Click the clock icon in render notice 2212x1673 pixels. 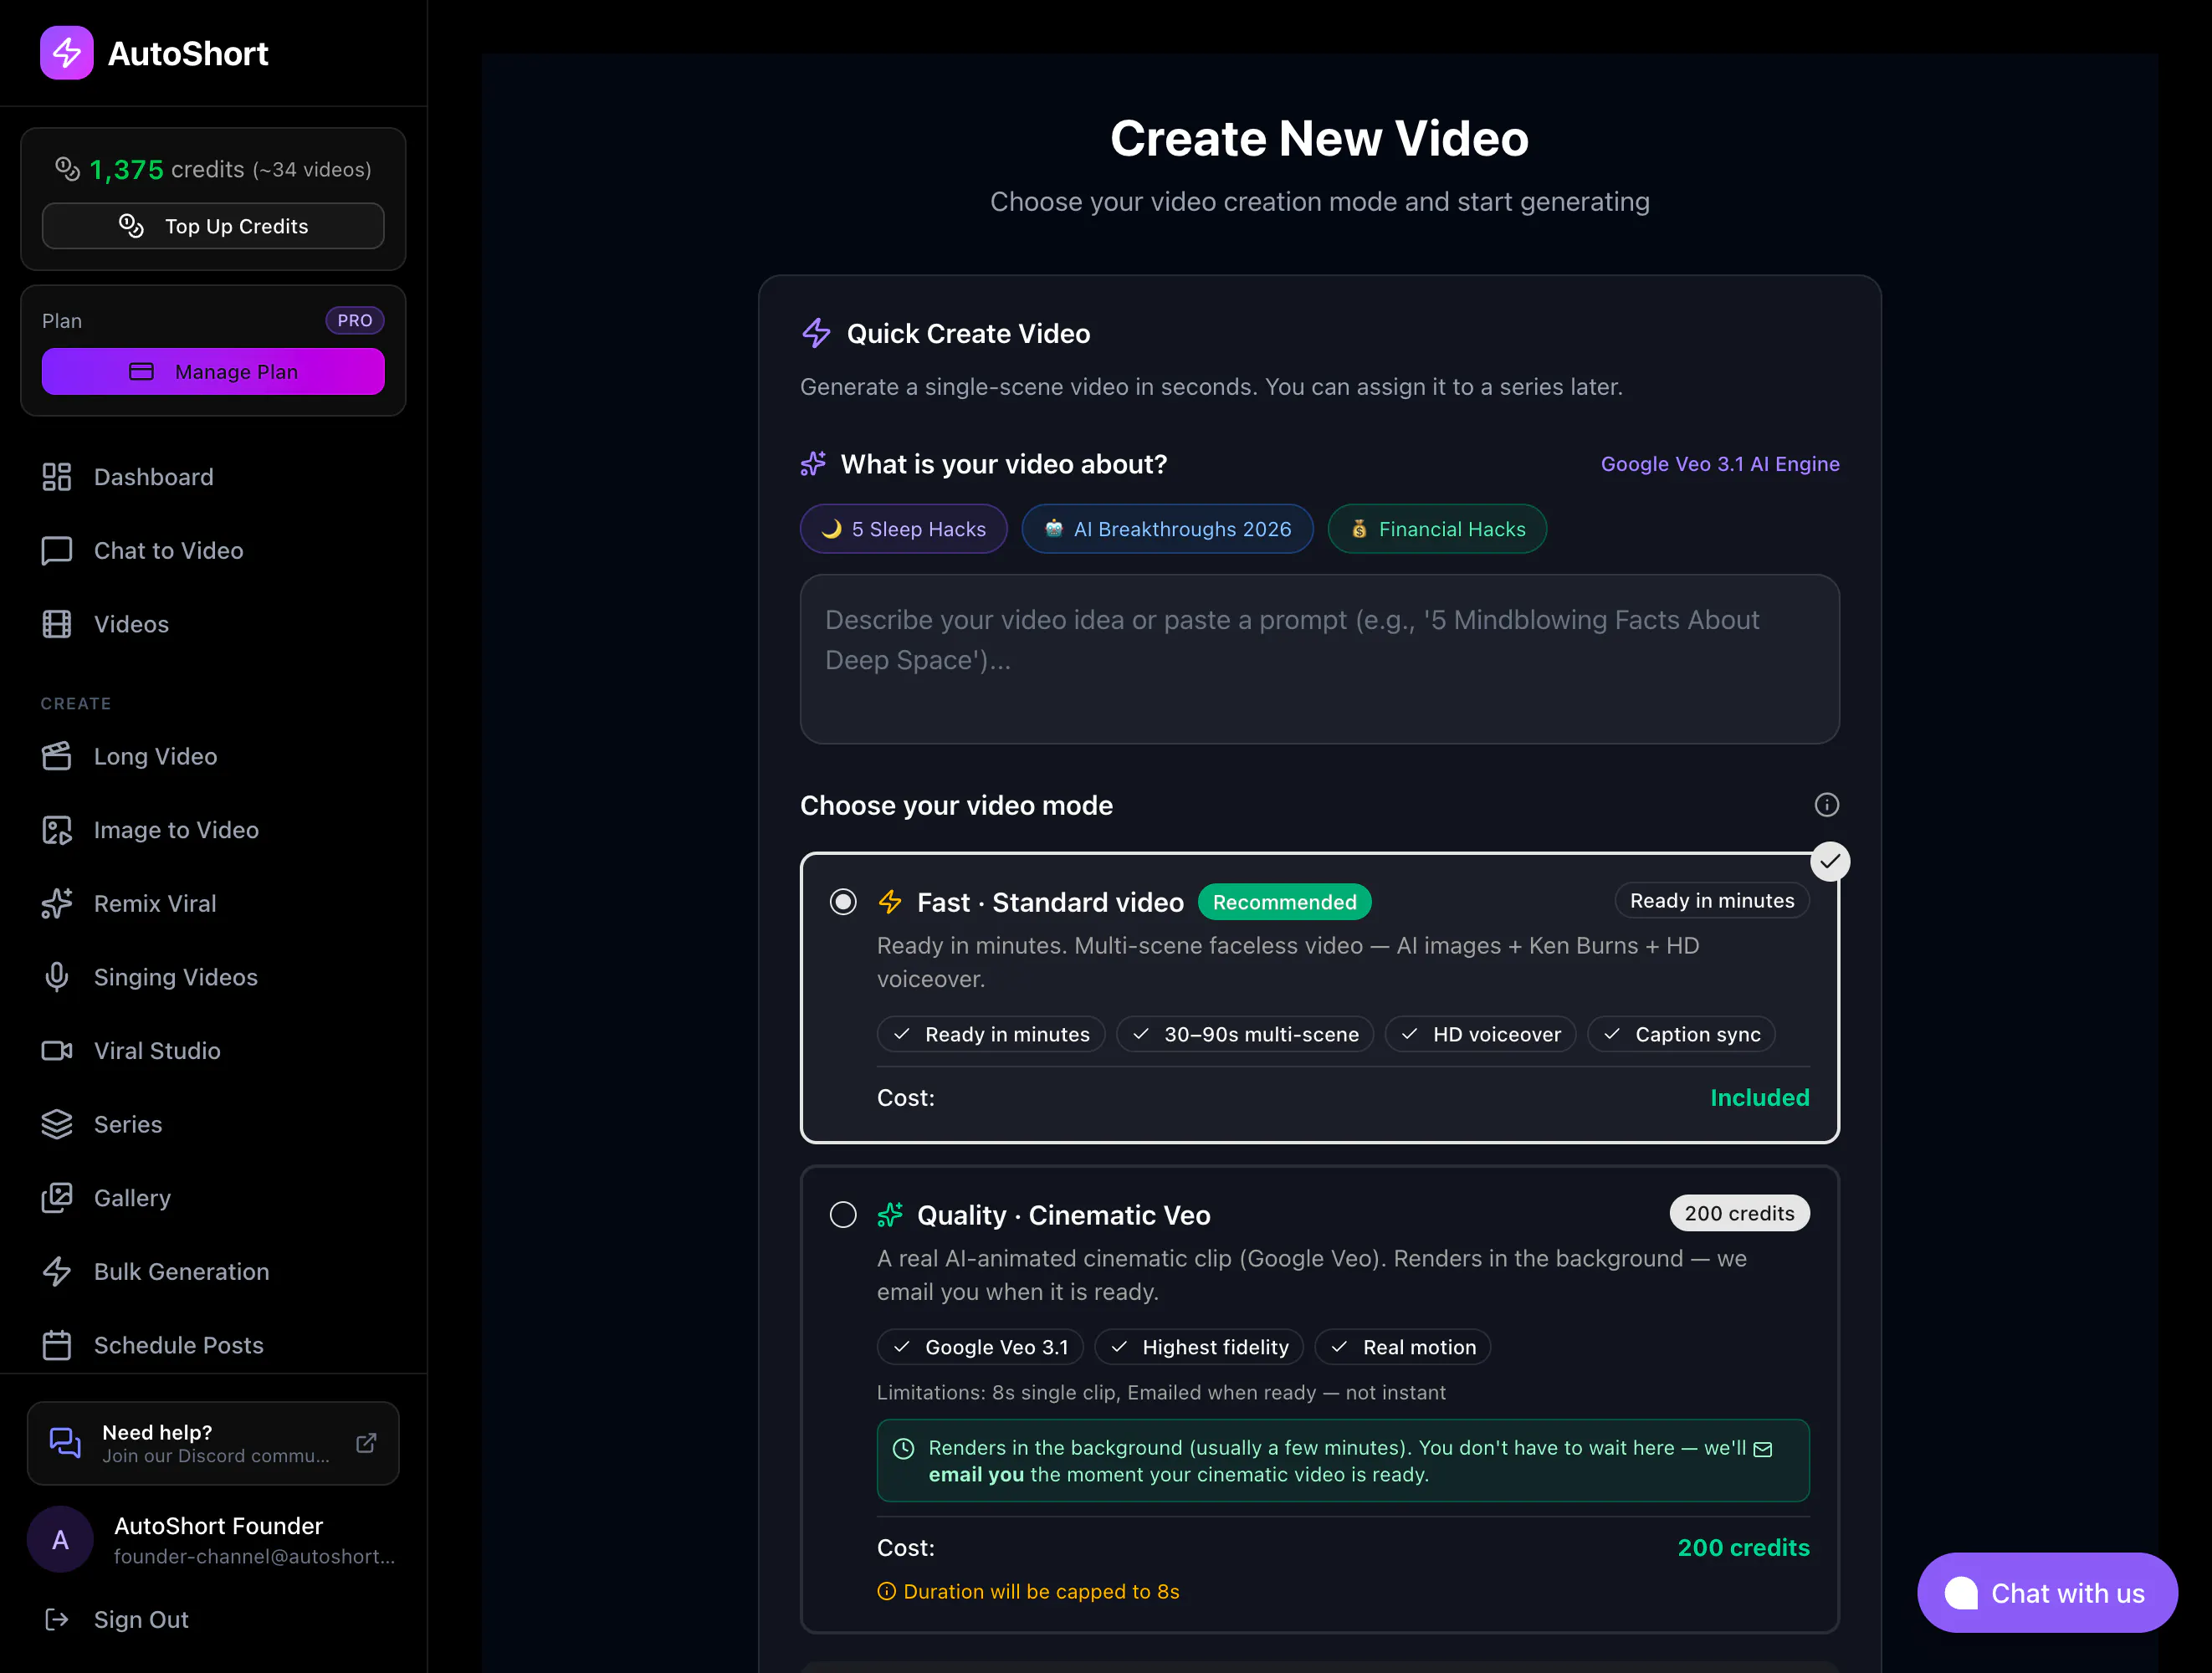pos(903,1448)
